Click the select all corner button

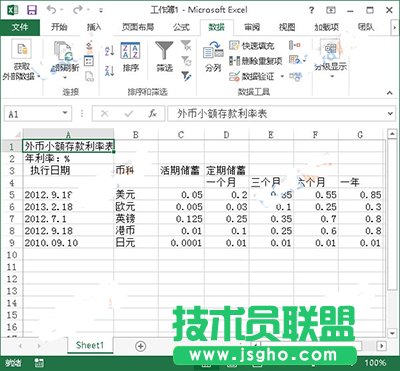(12, 135)
